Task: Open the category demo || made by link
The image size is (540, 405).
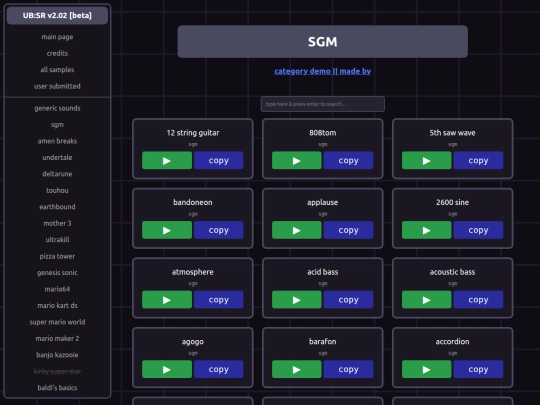Action: point(323,71)
